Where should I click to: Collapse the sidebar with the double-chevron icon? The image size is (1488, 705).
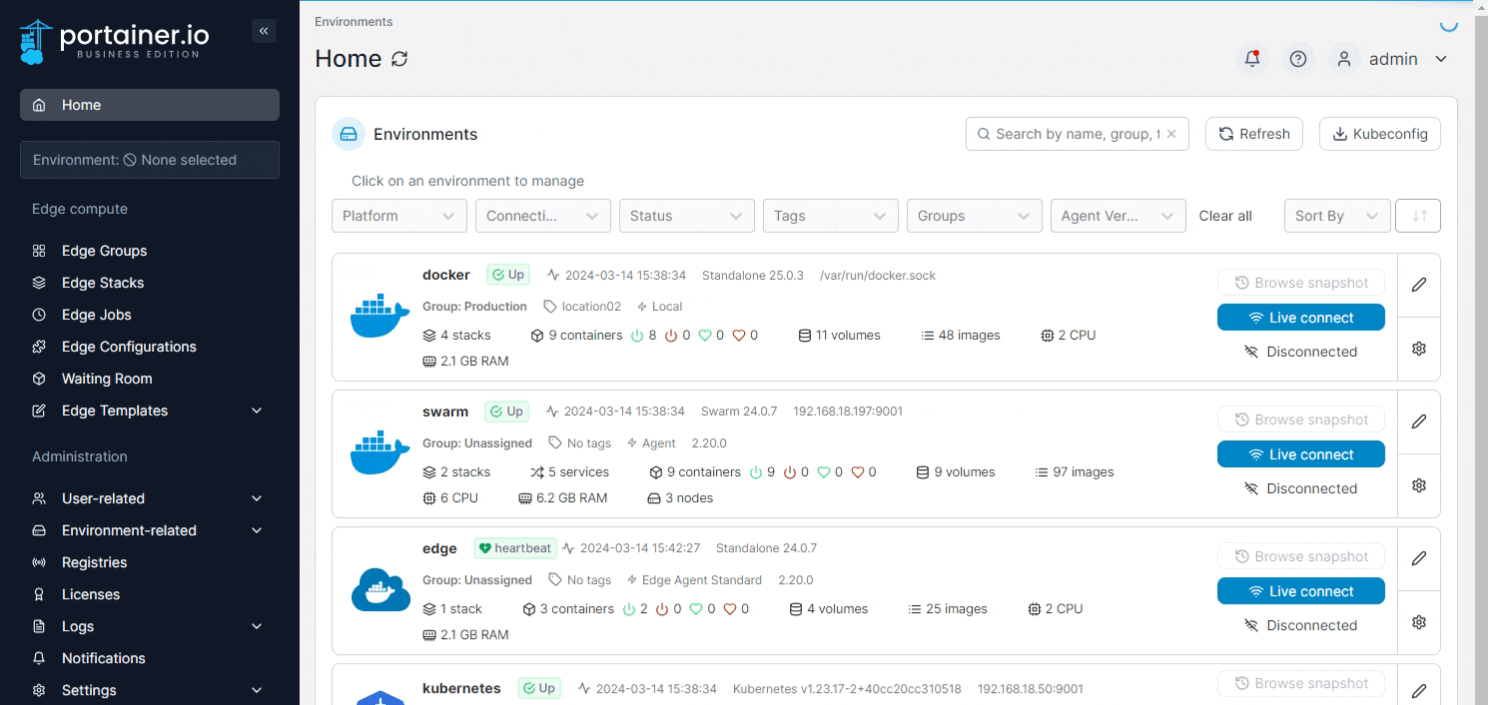click(x=264, y=31)
